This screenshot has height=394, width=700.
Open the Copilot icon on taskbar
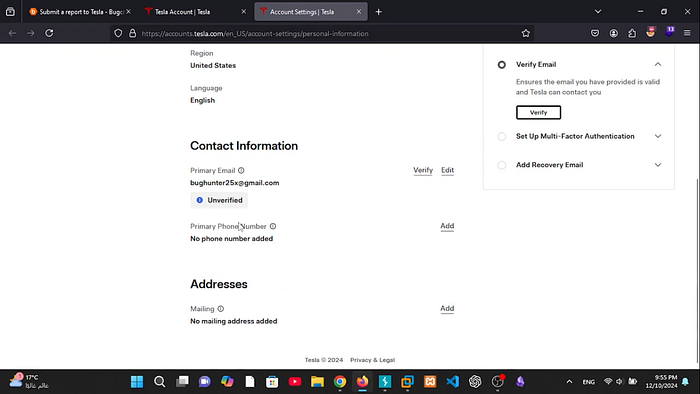pos(227,382)
